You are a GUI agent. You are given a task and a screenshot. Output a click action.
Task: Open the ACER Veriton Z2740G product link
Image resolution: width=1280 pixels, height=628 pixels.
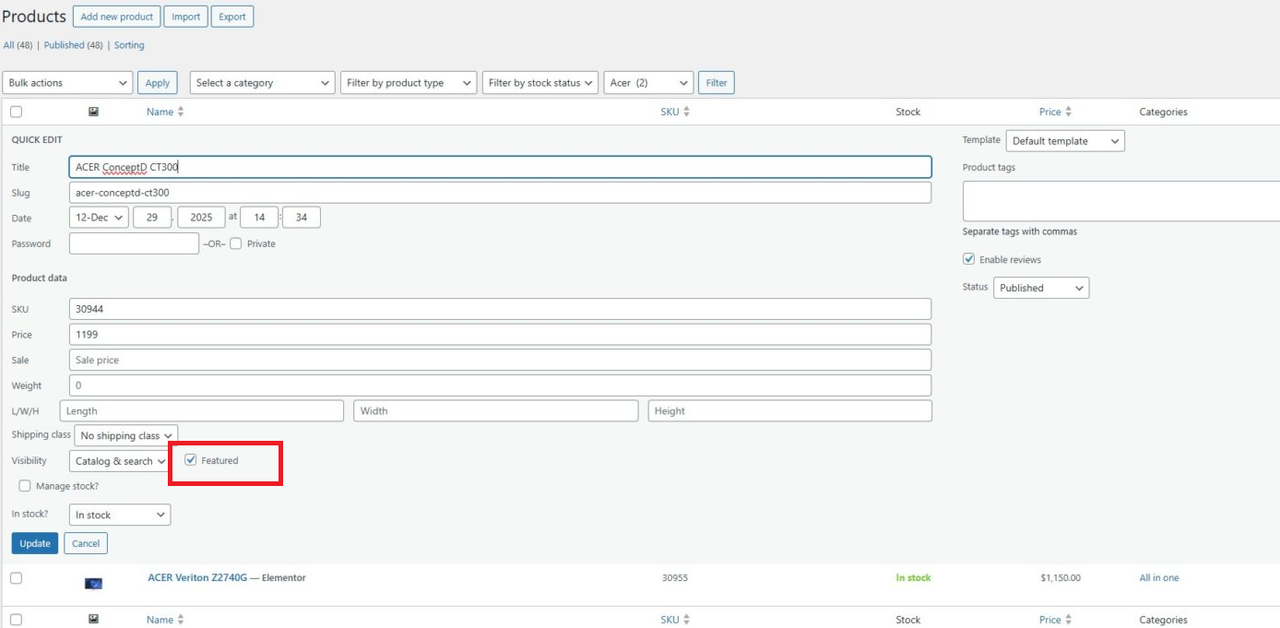pos(197,578)
